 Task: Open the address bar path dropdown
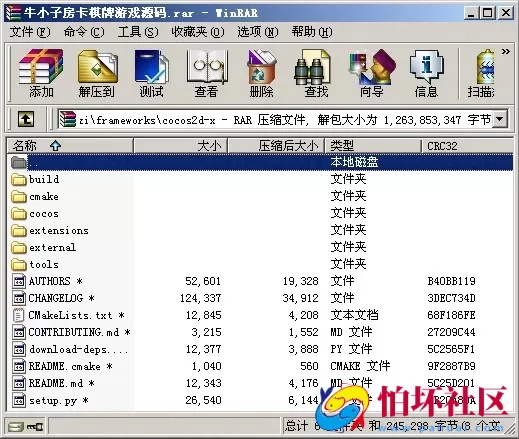point(500,119)
